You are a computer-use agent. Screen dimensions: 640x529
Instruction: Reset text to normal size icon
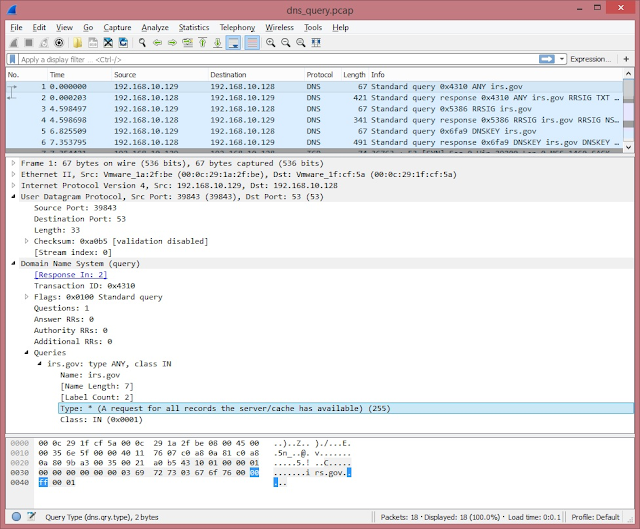[300, 42]
